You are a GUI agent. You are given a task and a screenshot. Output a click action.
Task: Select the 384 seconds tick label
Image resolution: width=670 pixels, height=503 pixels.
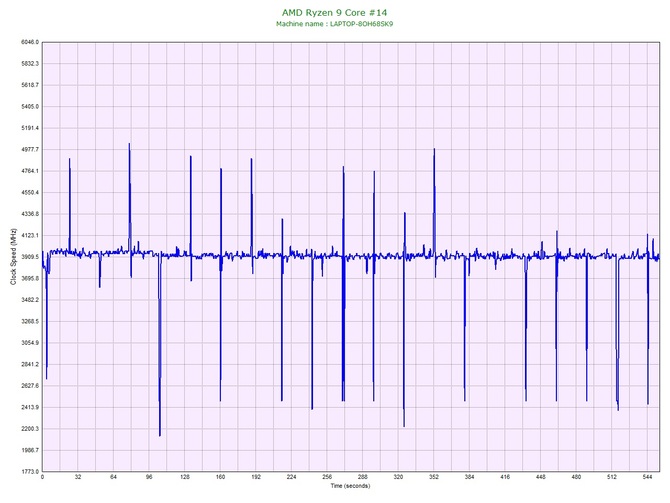(469, 477)
